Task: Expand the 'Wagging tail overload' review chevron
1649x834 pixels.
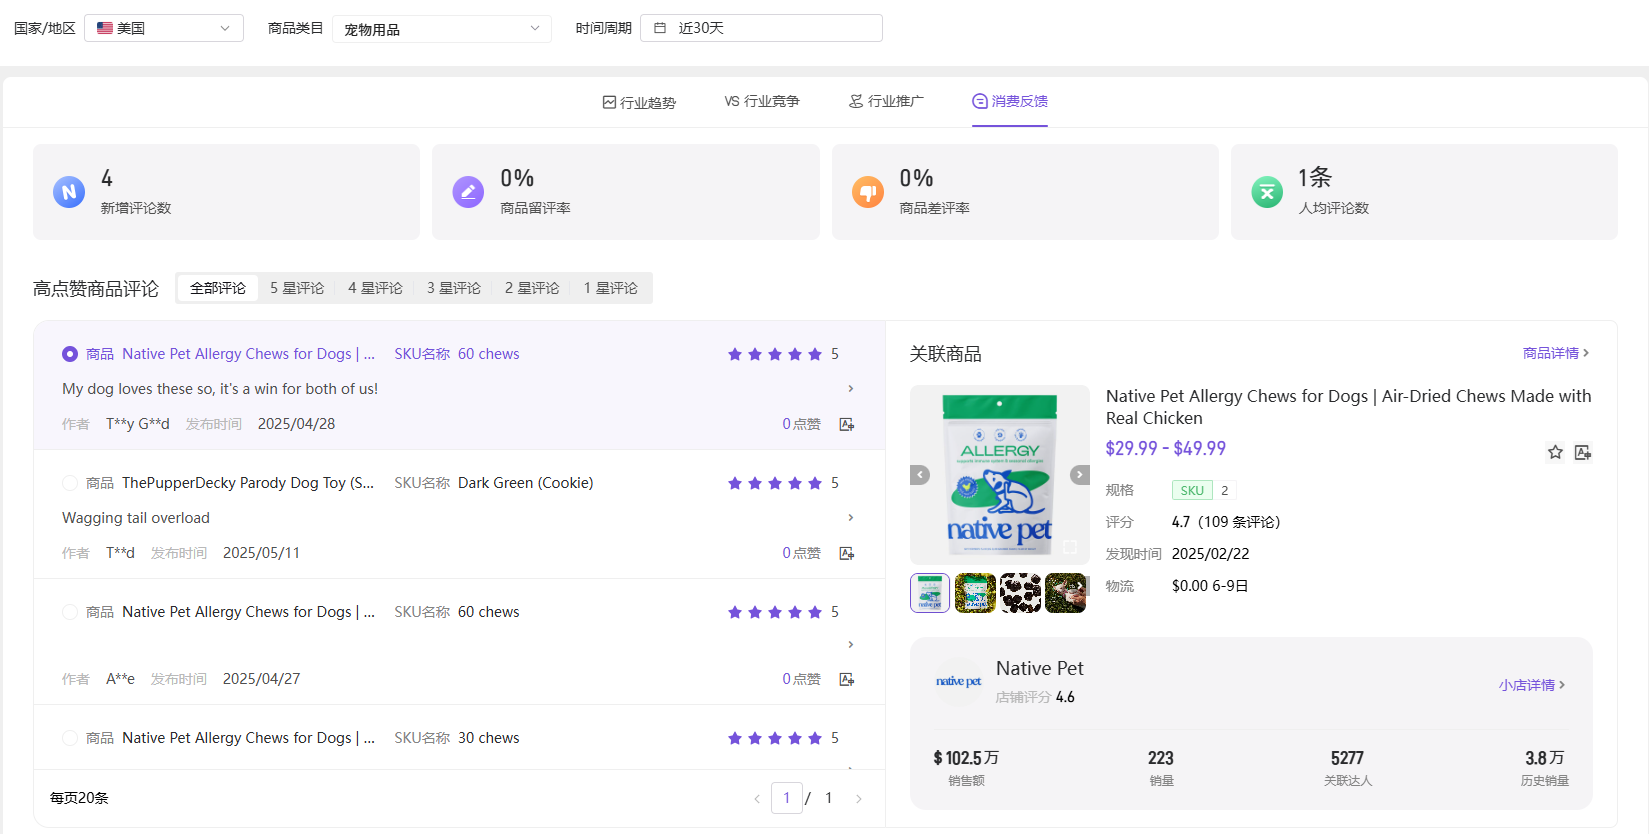Action: pyautogui.click(x=851, y=518)
